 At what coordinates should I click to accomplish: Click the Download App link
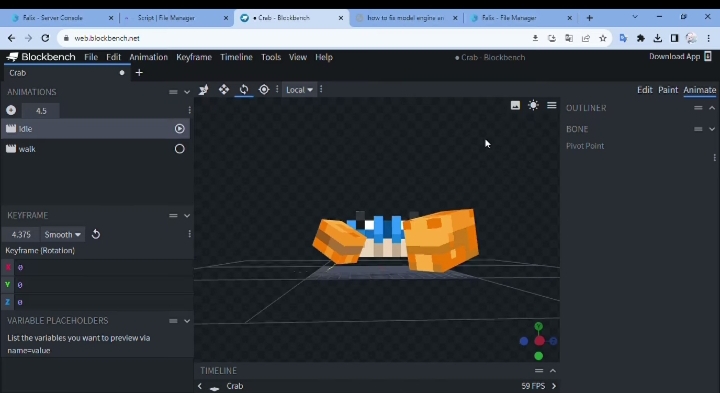[x=675, y=56]
